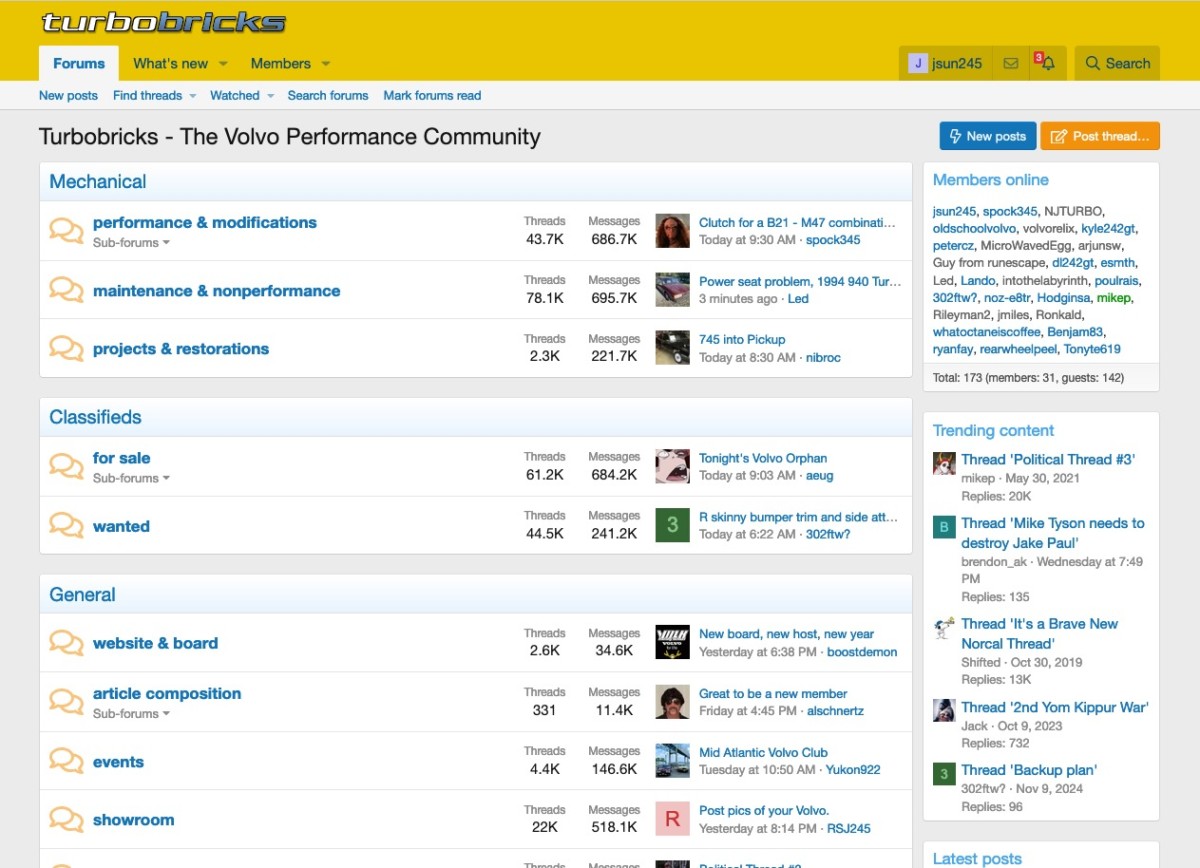This screenshot has height=868, width=1200.
Task: Open the maintenance & nonperformance forum
Action: (216, 291)
